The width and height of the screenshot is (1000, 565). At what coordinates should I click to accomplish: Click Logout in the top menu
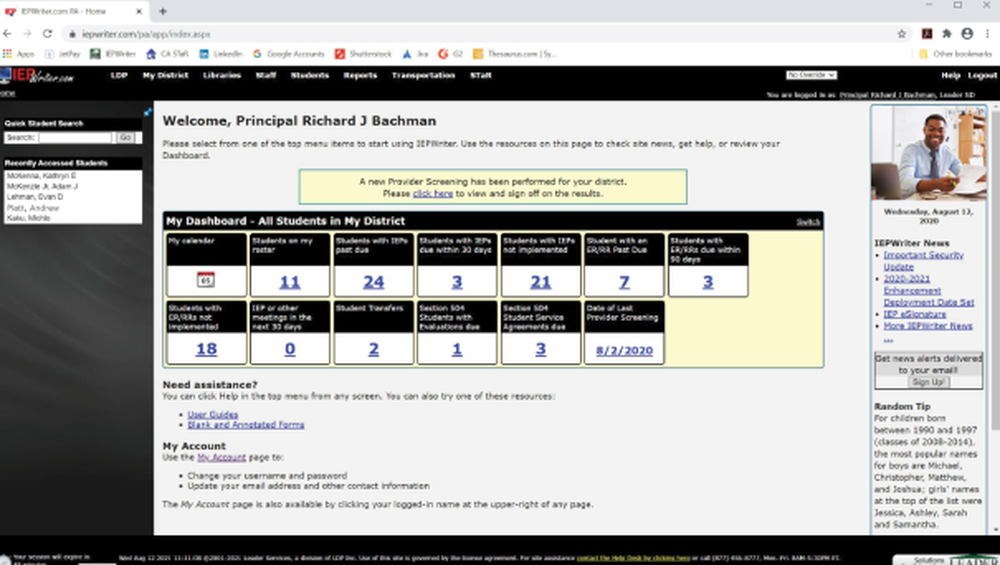click(982, 75)
